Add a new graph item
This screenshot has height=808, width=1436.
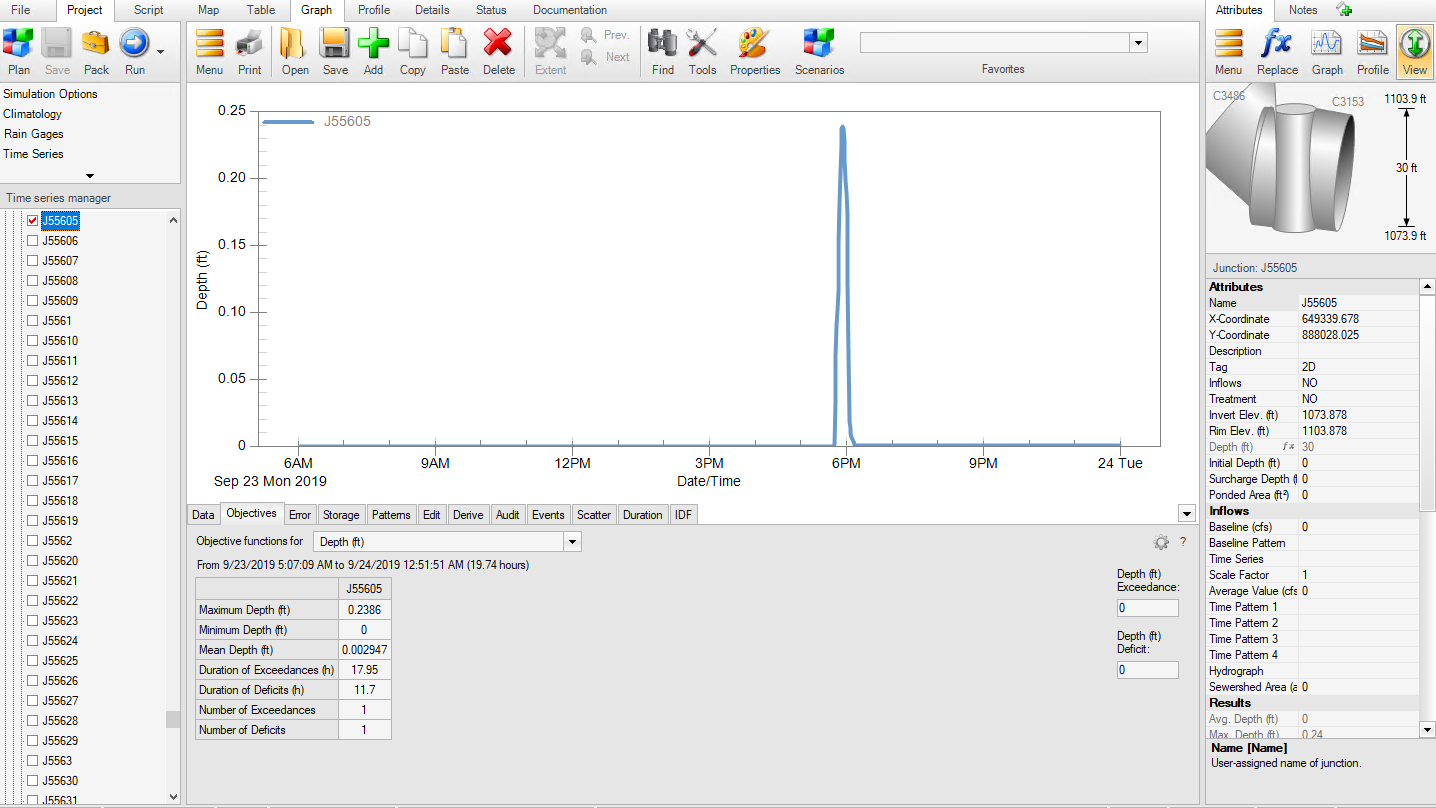point(373,44)
